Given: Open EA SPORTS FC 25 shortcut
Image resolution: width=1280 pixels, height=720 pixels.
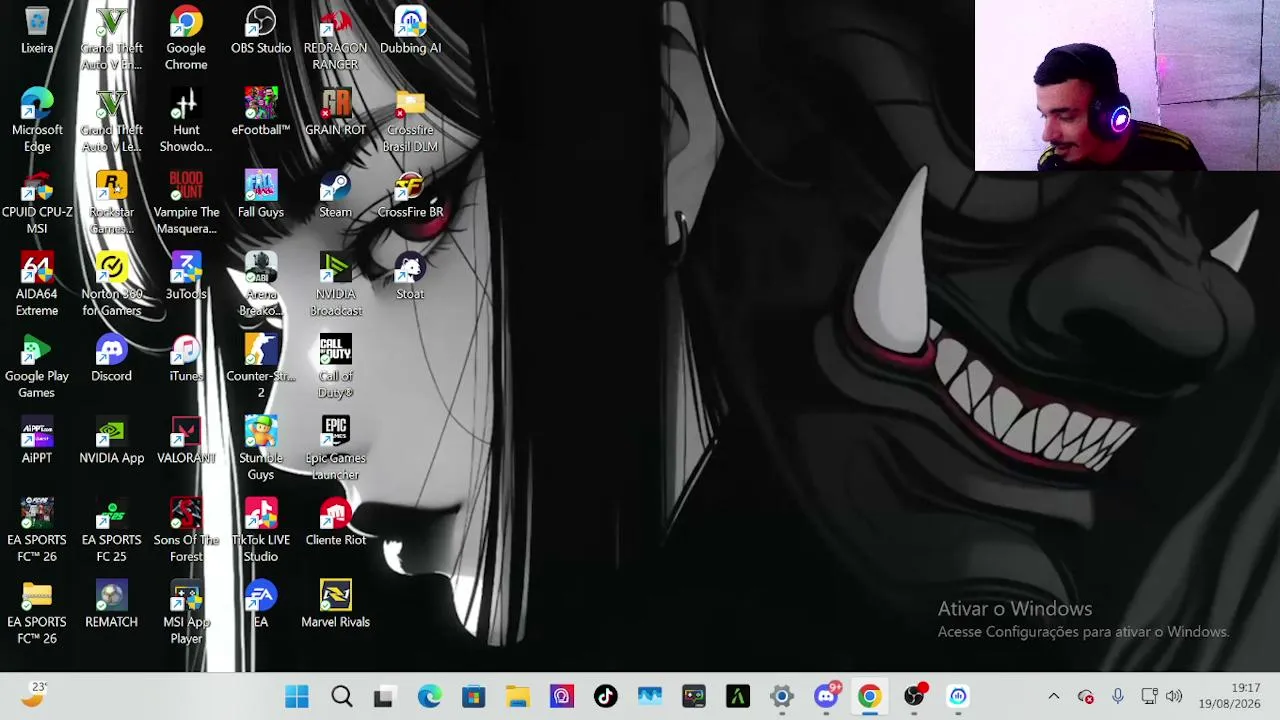Looking at the screenshot, I should (x=111, y=531).
